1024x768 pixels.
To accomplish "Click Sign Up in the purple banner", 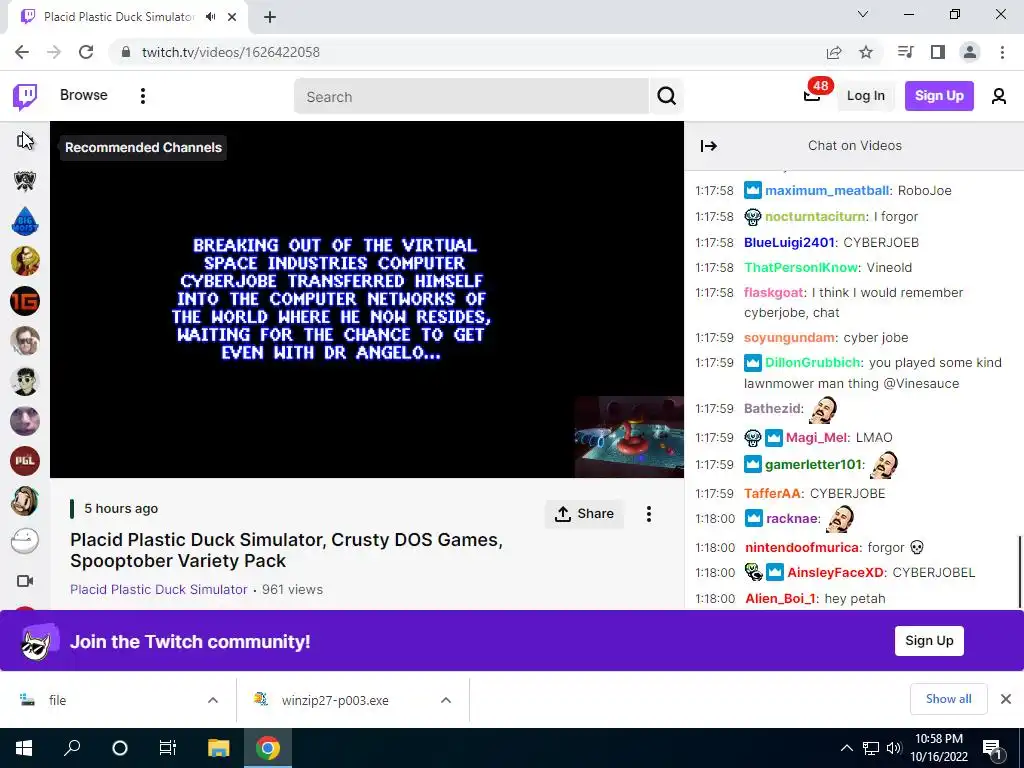I will [929, 641].
